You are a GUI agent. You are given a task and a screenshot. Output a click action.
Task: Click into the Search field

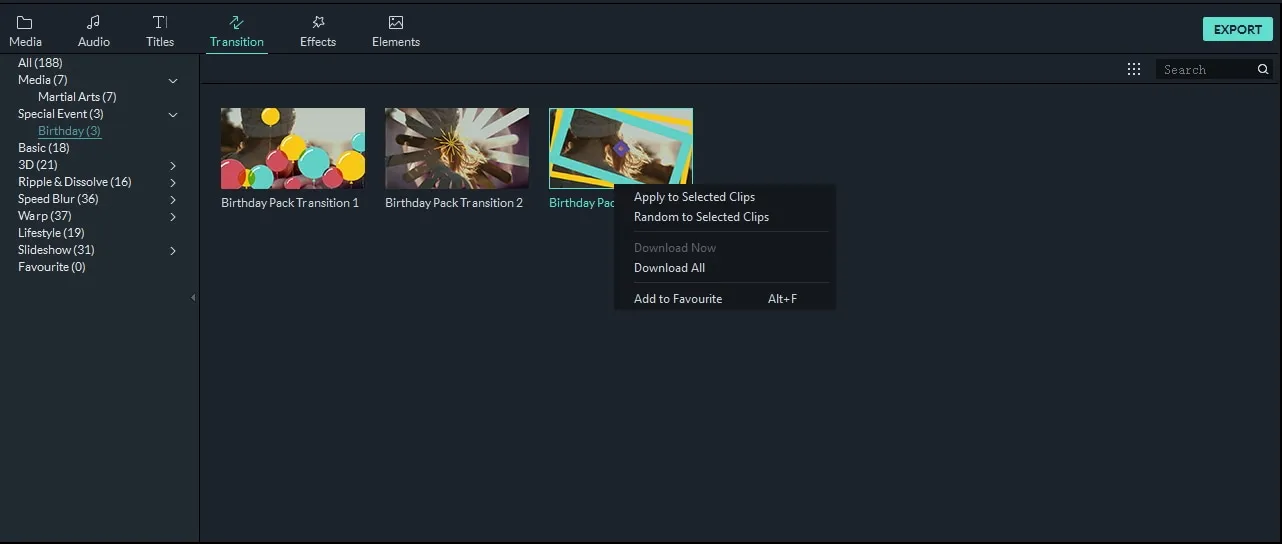pyautogui.click(x=1205, y=69)
